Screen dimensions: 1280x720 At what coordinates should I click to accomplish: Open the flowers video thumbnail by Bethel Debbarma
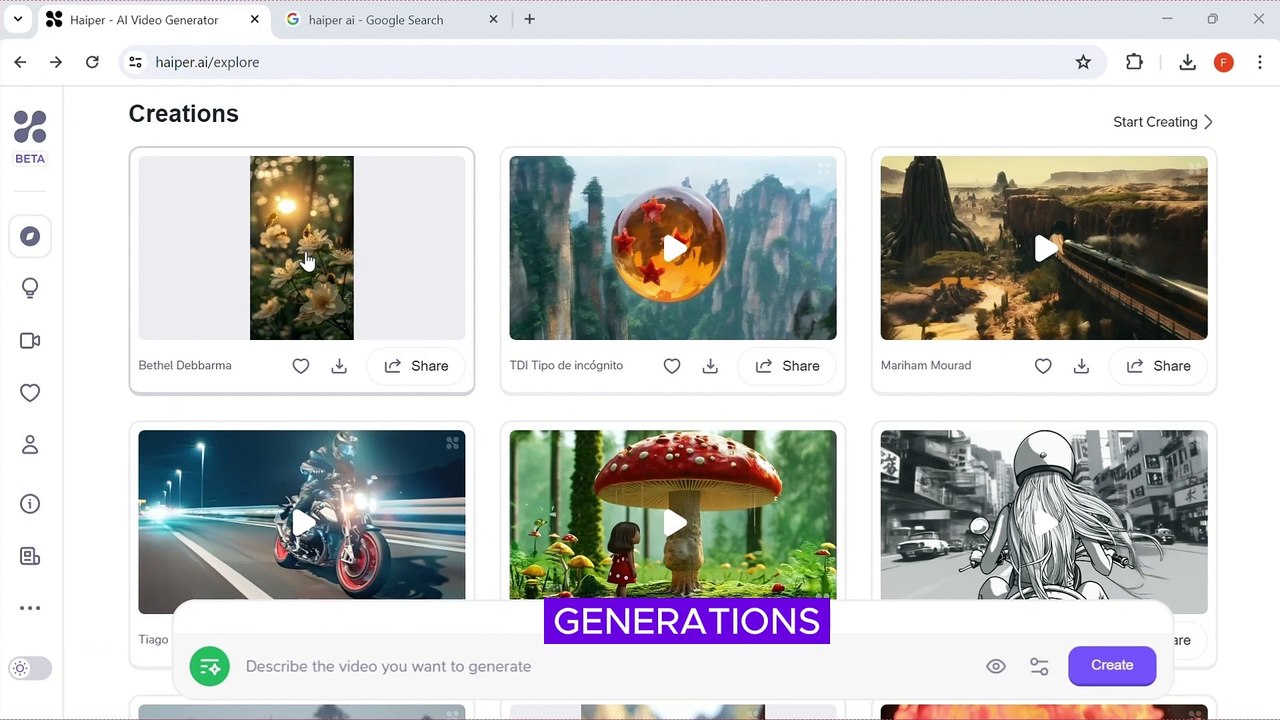tap(302, 248)
